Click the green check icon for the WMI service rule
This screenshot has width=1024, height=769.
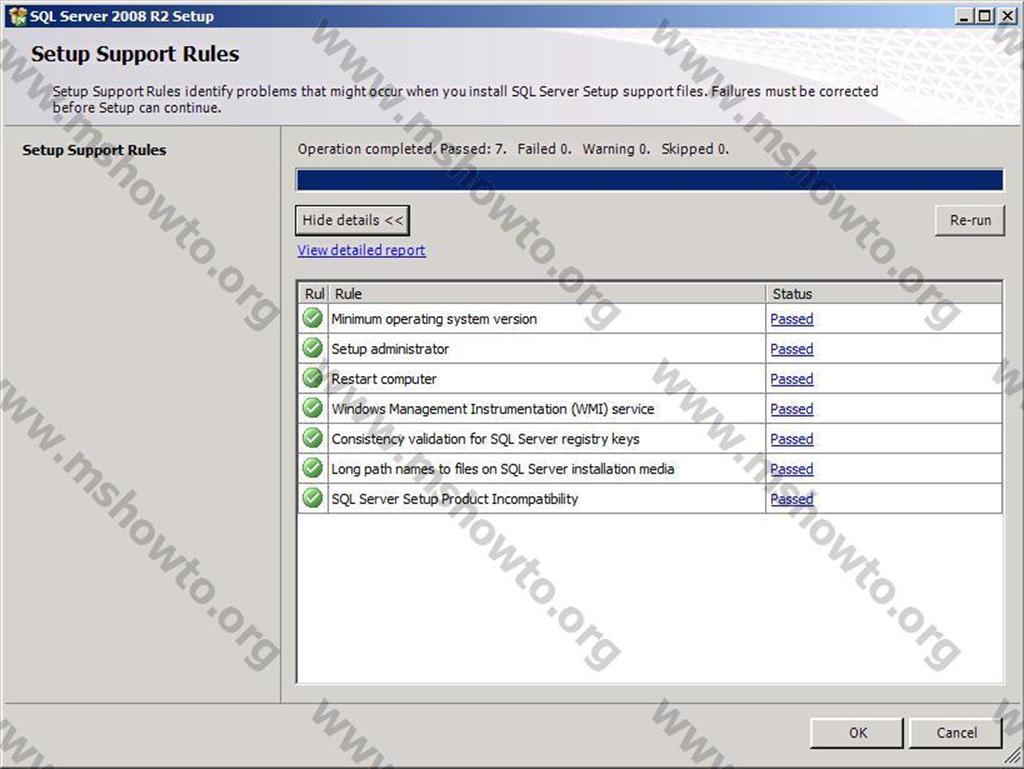point(313,409)
